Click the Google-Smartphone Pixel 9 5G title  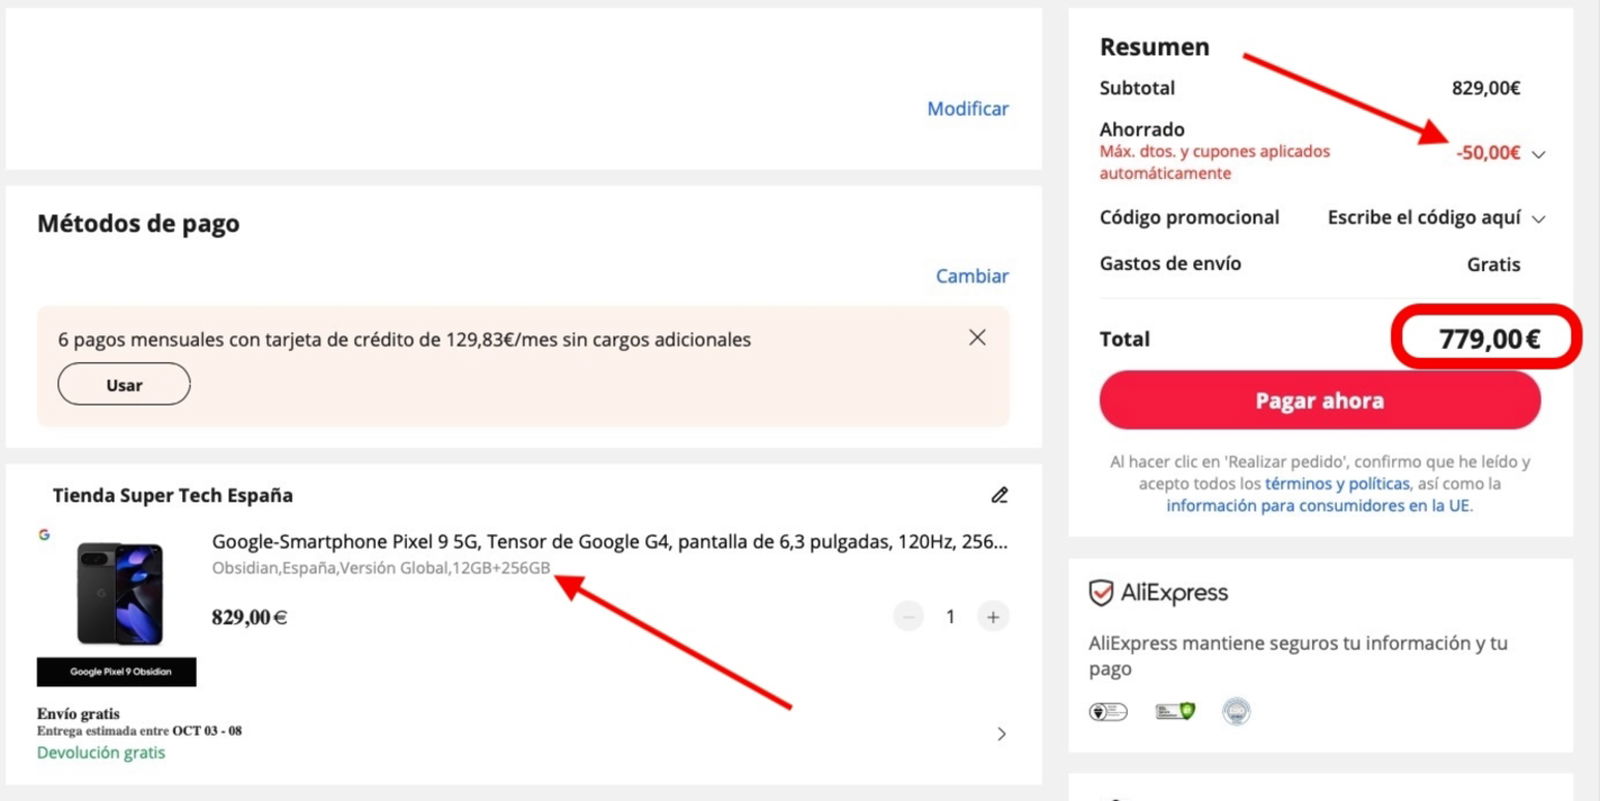pyautogui.click(x=610, y=541)
